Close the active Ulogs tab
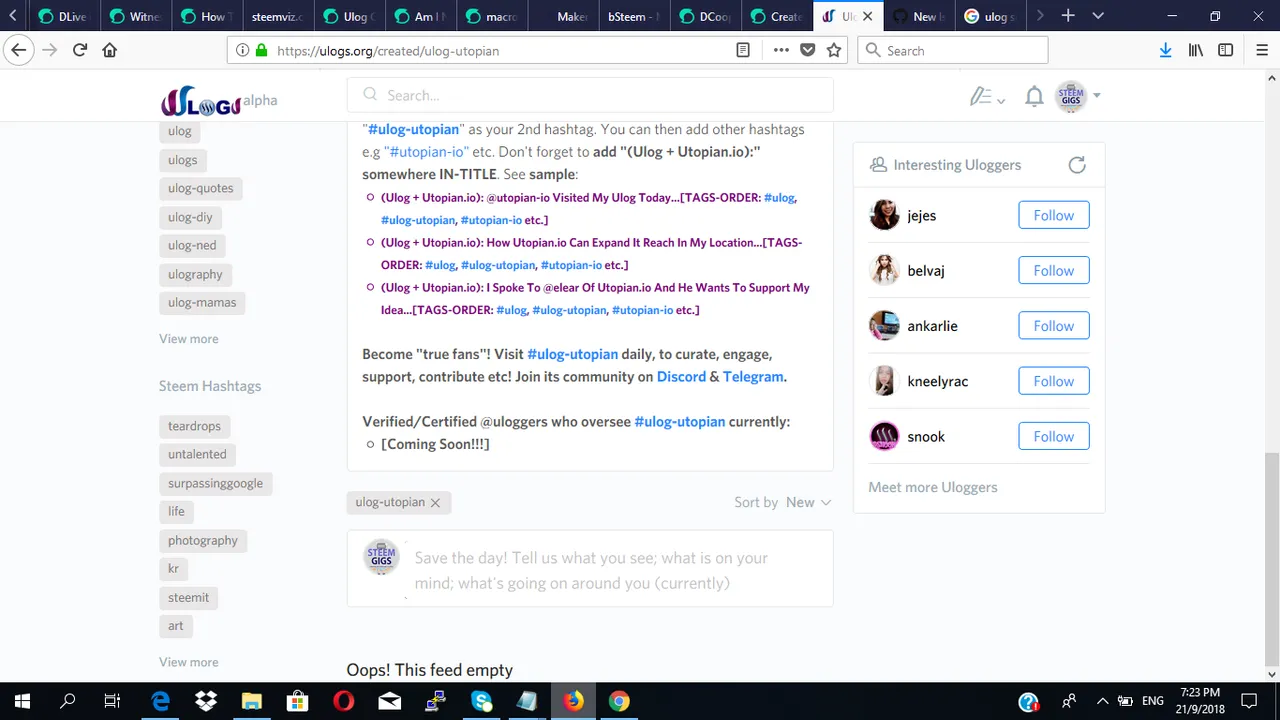1280x720 pixels. tap(867, 16)
